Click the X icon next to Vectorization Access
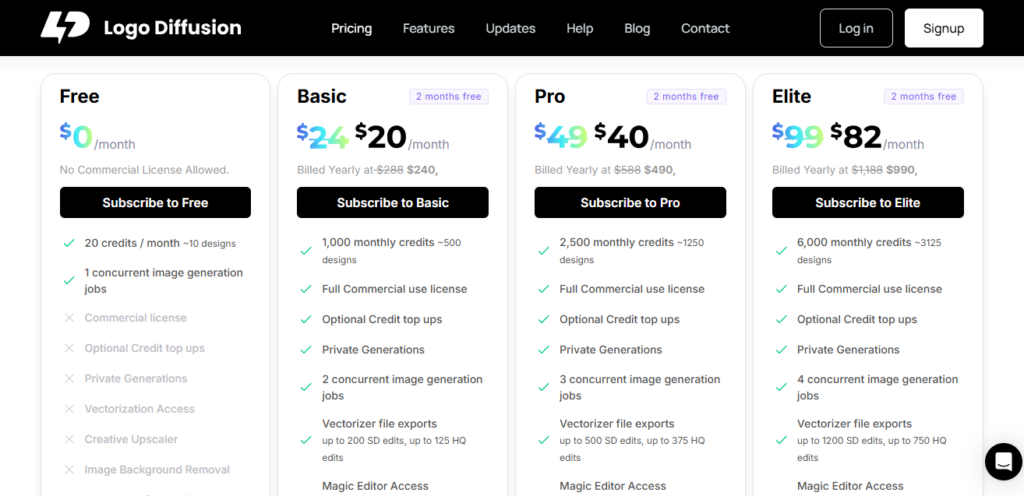Viewport: 1024px width, 496px height. (x=69, y=409)
